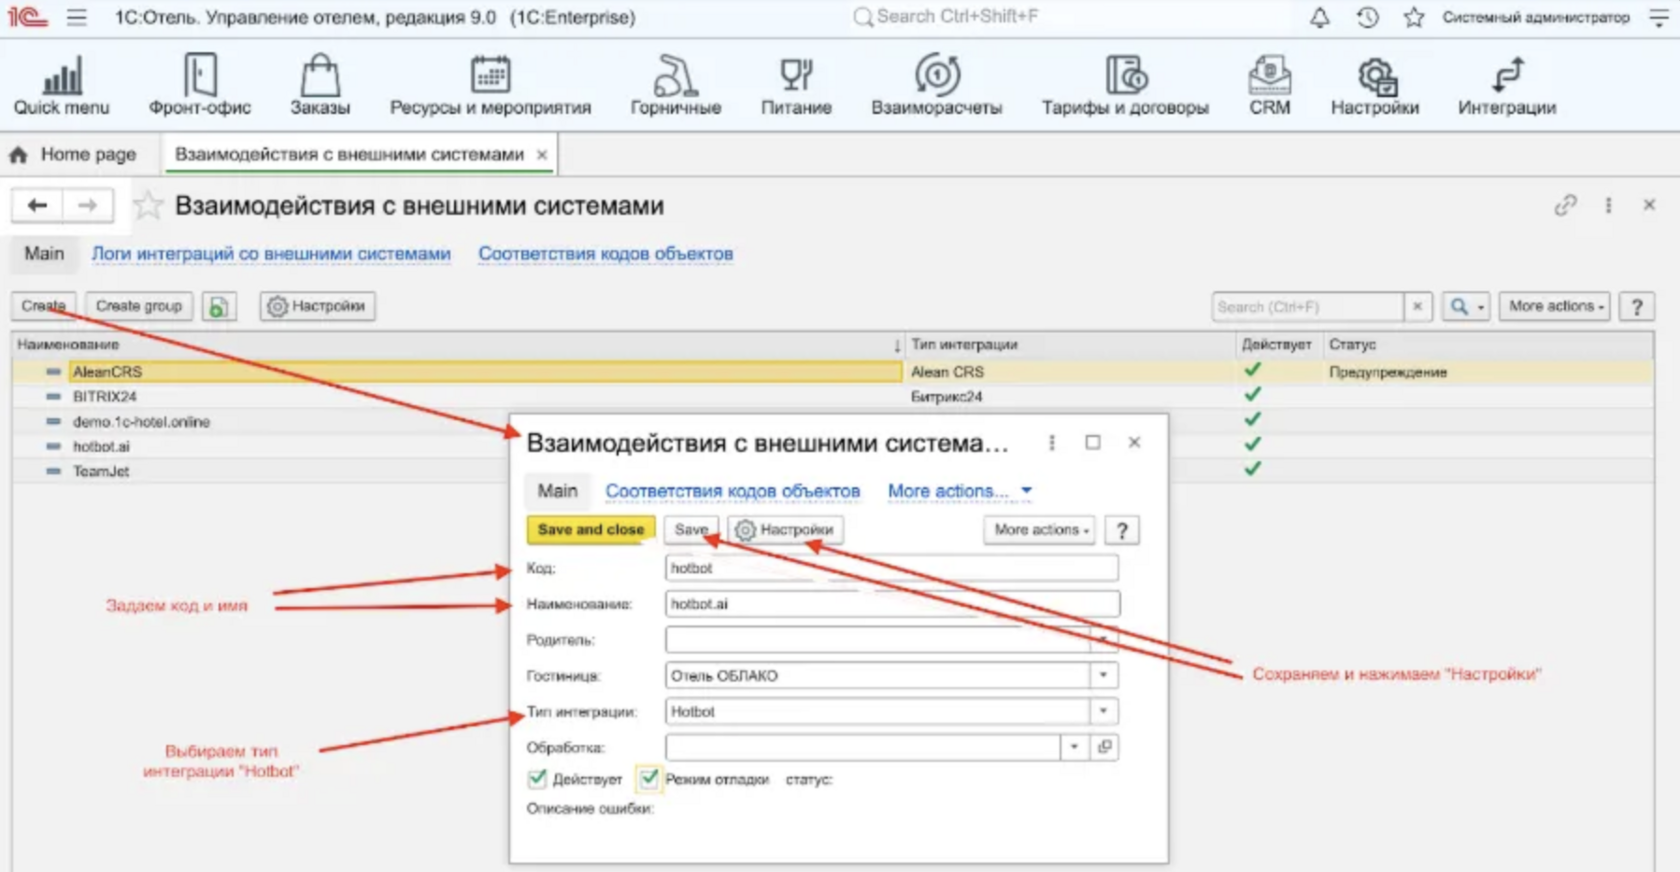Open the Питание section
This screenshot has height=872, width=1680.
[x=796, y=85]
